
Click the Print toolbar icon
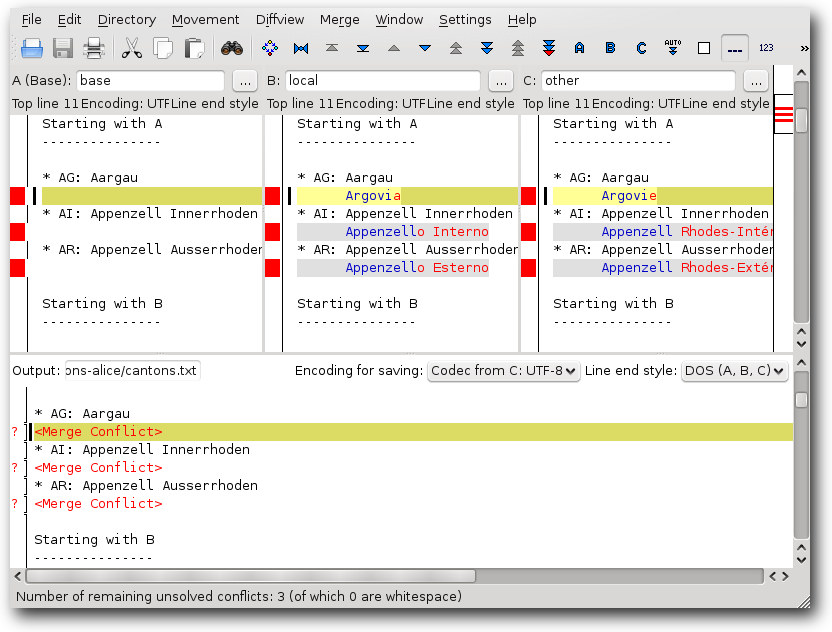pyautogui.click(x=94, y=48)
